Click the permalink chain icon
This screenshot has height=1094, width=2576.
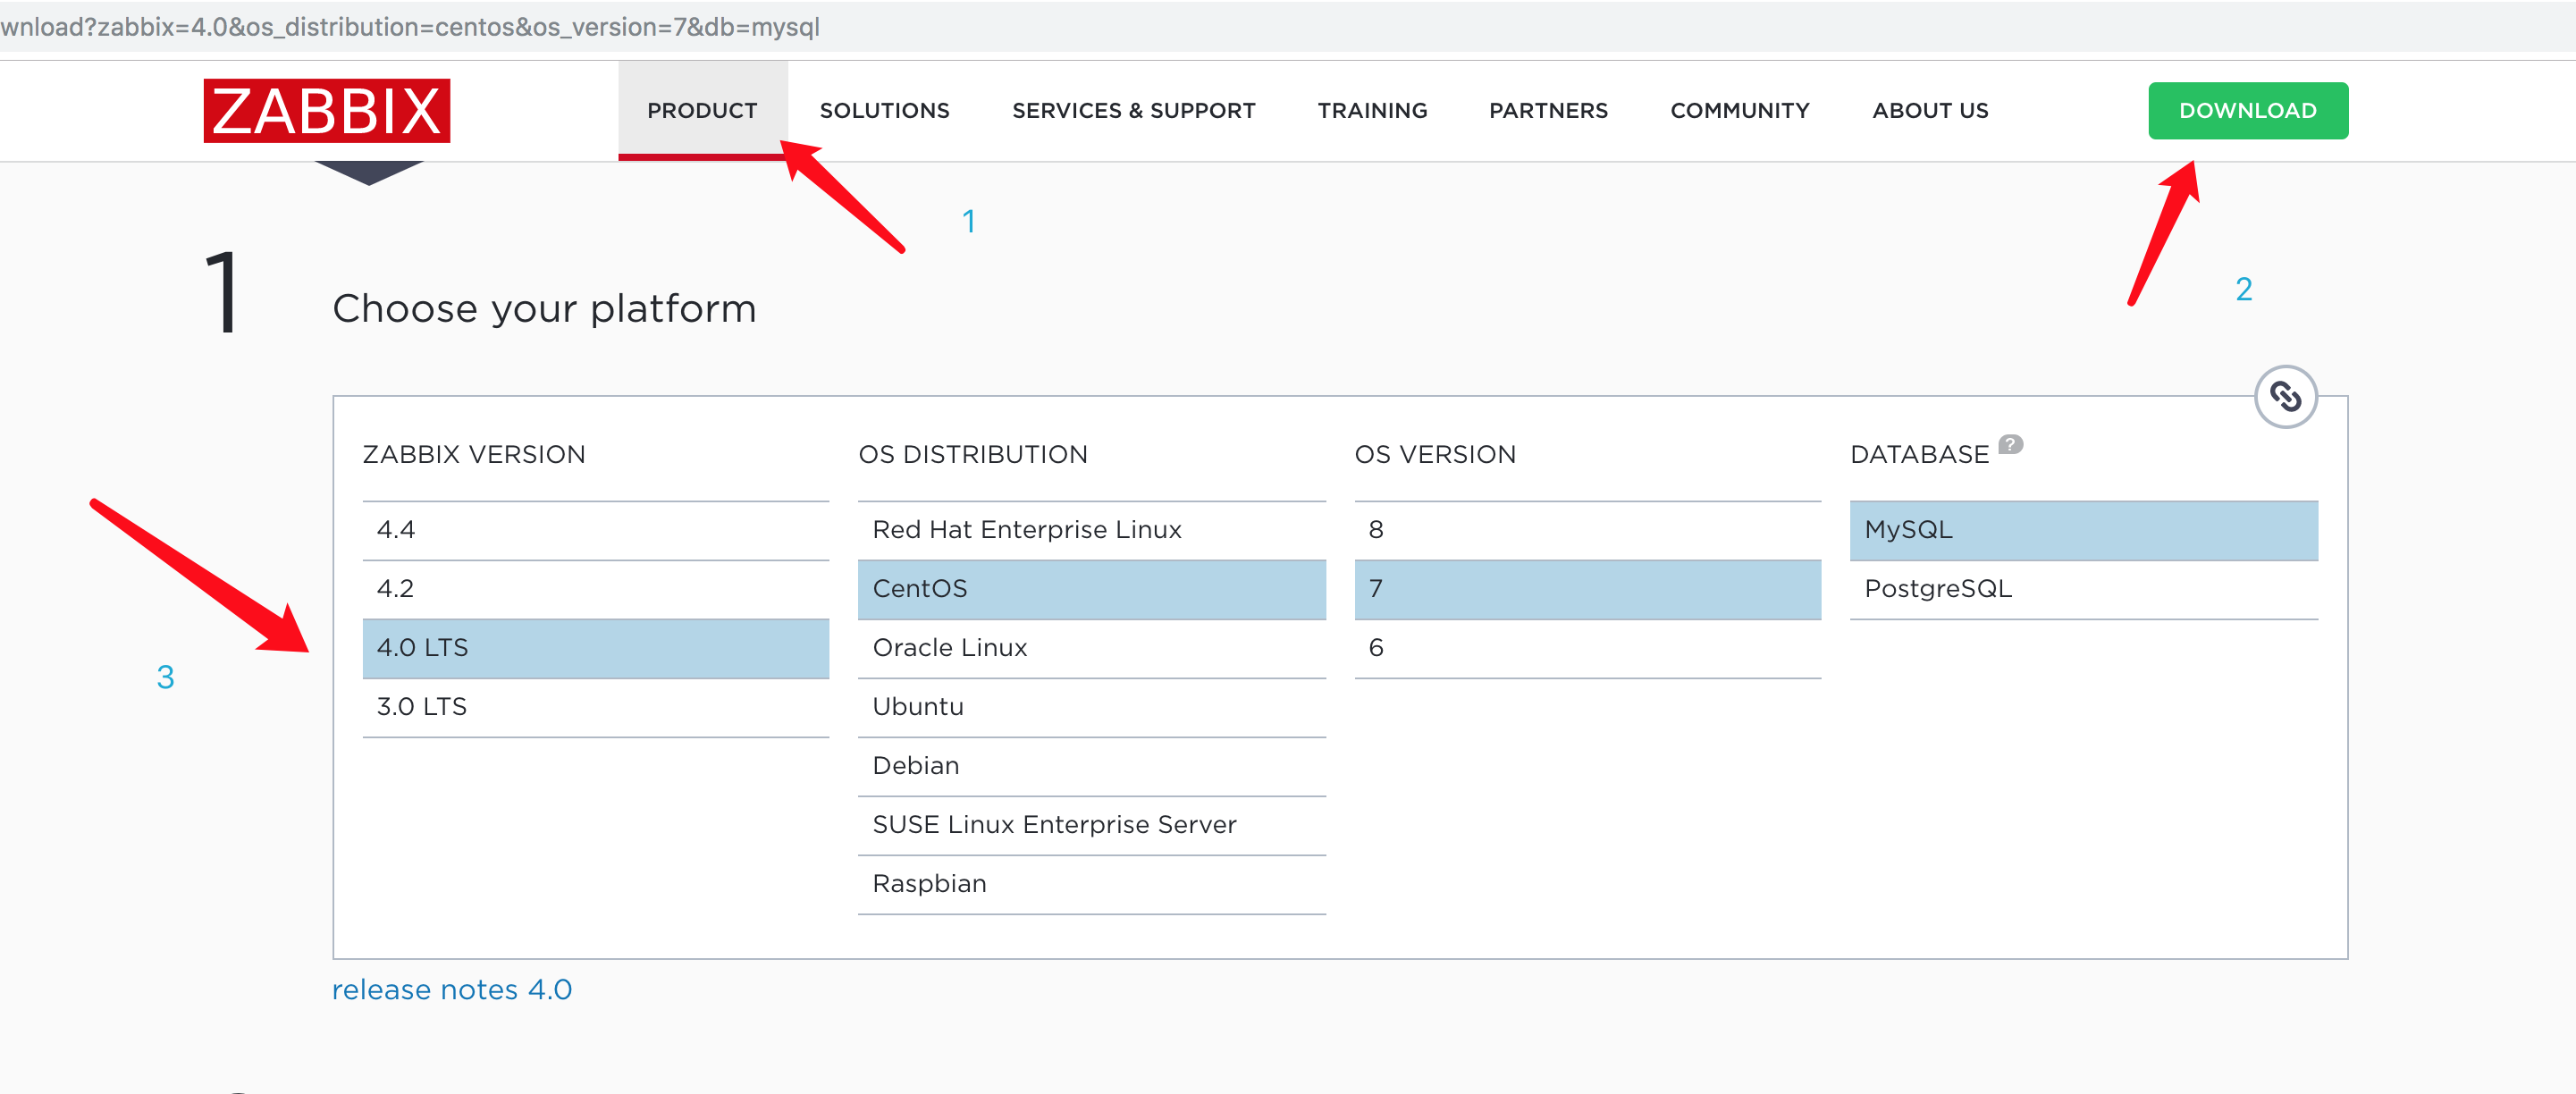(x=2285, y=396)
